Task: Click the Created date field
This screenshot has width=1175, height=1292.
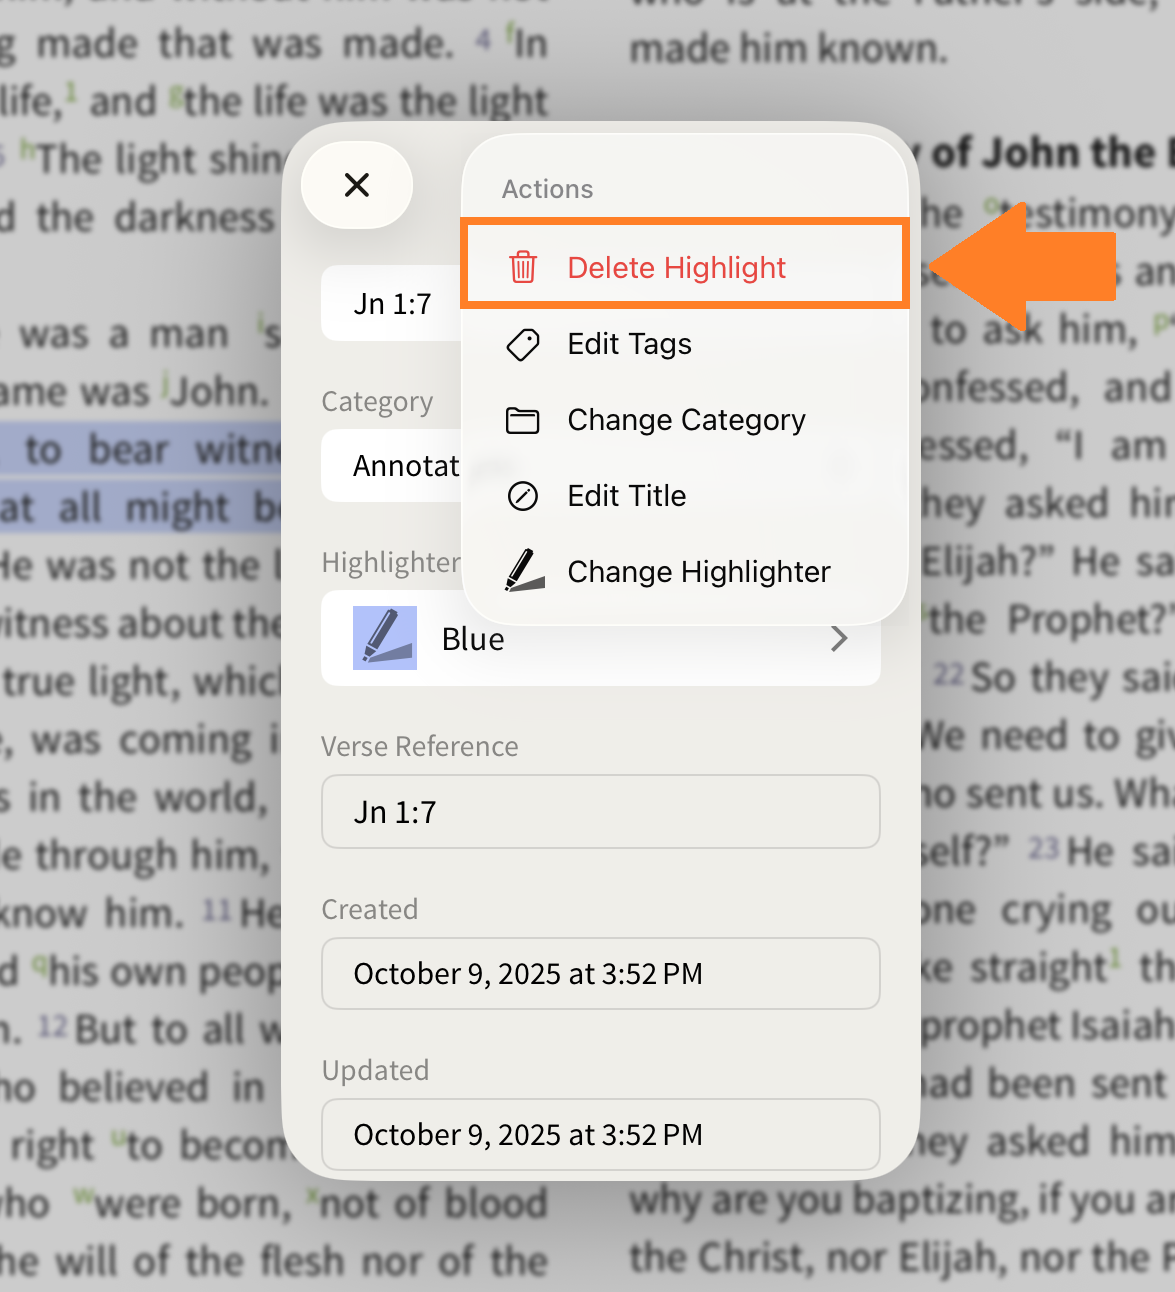Action: pos(601,973)
